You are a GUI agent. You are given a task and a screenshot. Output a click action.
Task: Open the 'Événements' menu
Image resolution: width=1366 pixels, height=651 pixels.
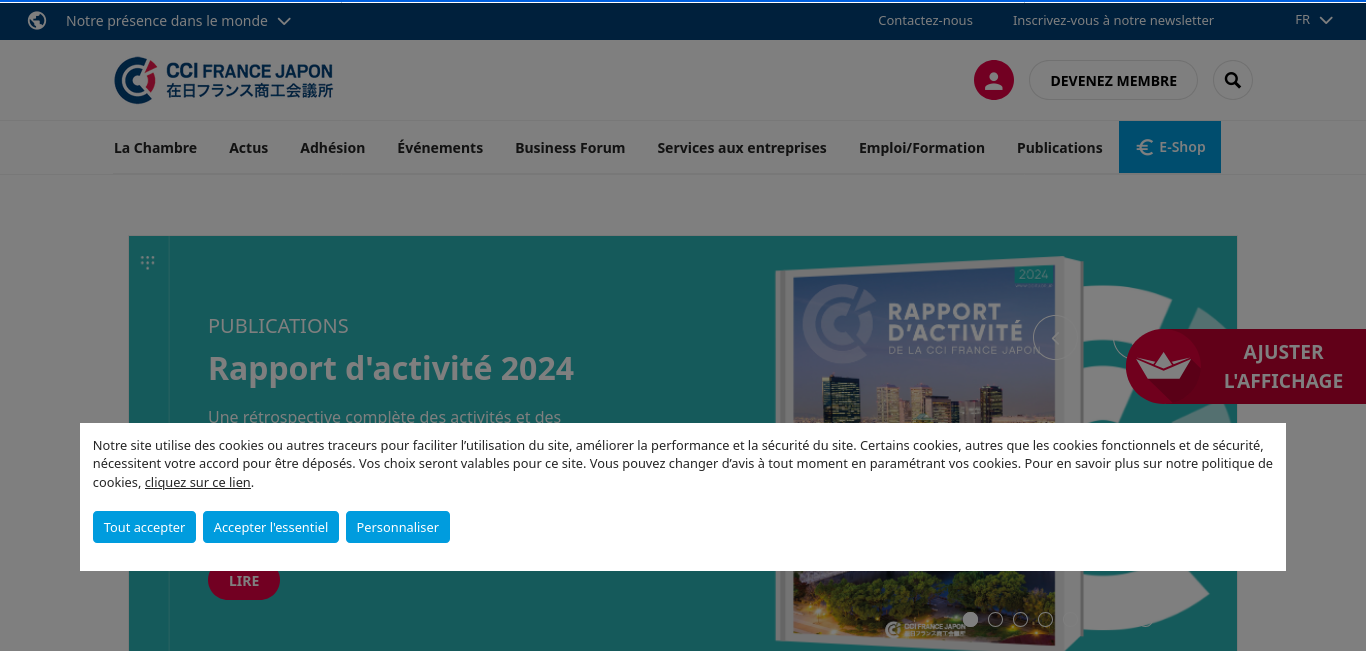440,148
